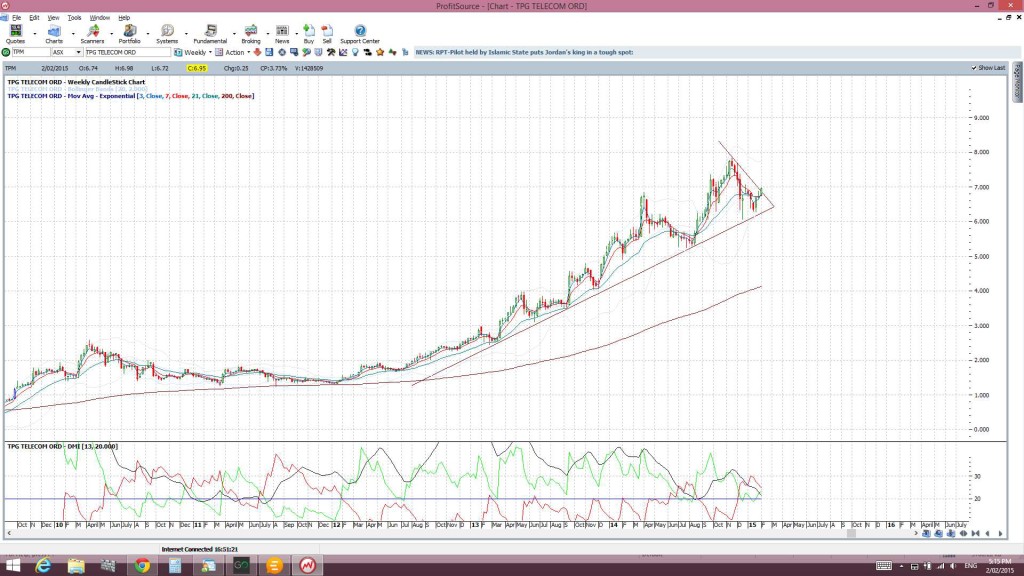Screen dimensions: 1024x576
Task: Open the touch keyboard tray icon
Action: 884,566
